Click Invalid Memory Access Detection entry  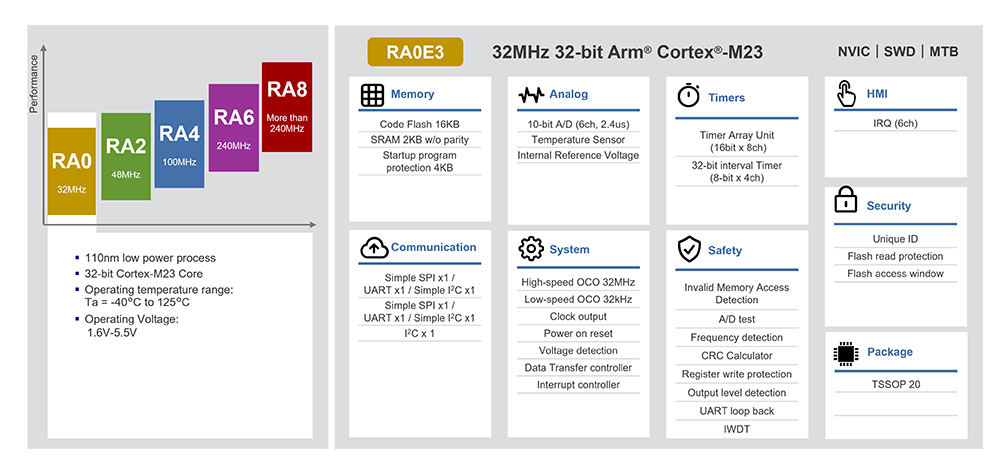click(x=737, y=293)
